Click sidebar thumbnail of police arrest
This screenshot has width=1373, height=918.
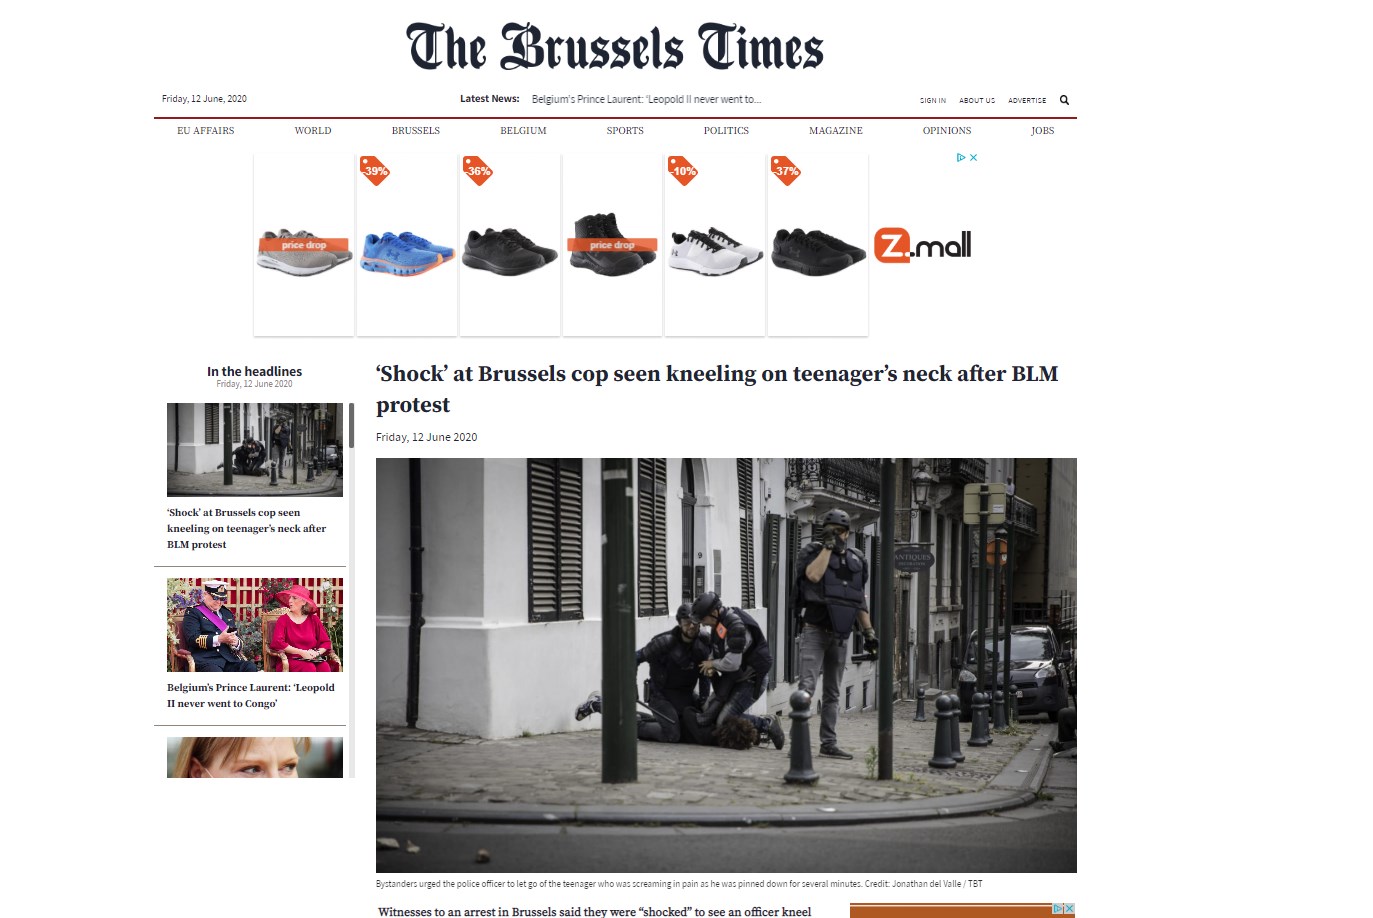click(255, 450)
